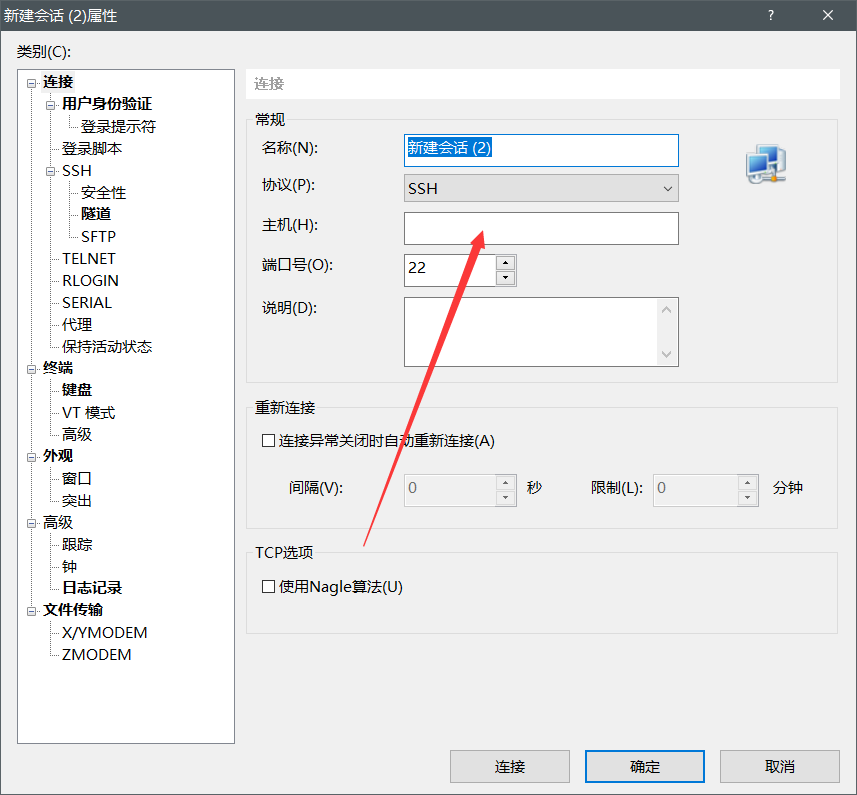Collapse the 文件传输 tree node
Image resolution: width=857 pixels, height=795 pixels.
coord(32,610)
